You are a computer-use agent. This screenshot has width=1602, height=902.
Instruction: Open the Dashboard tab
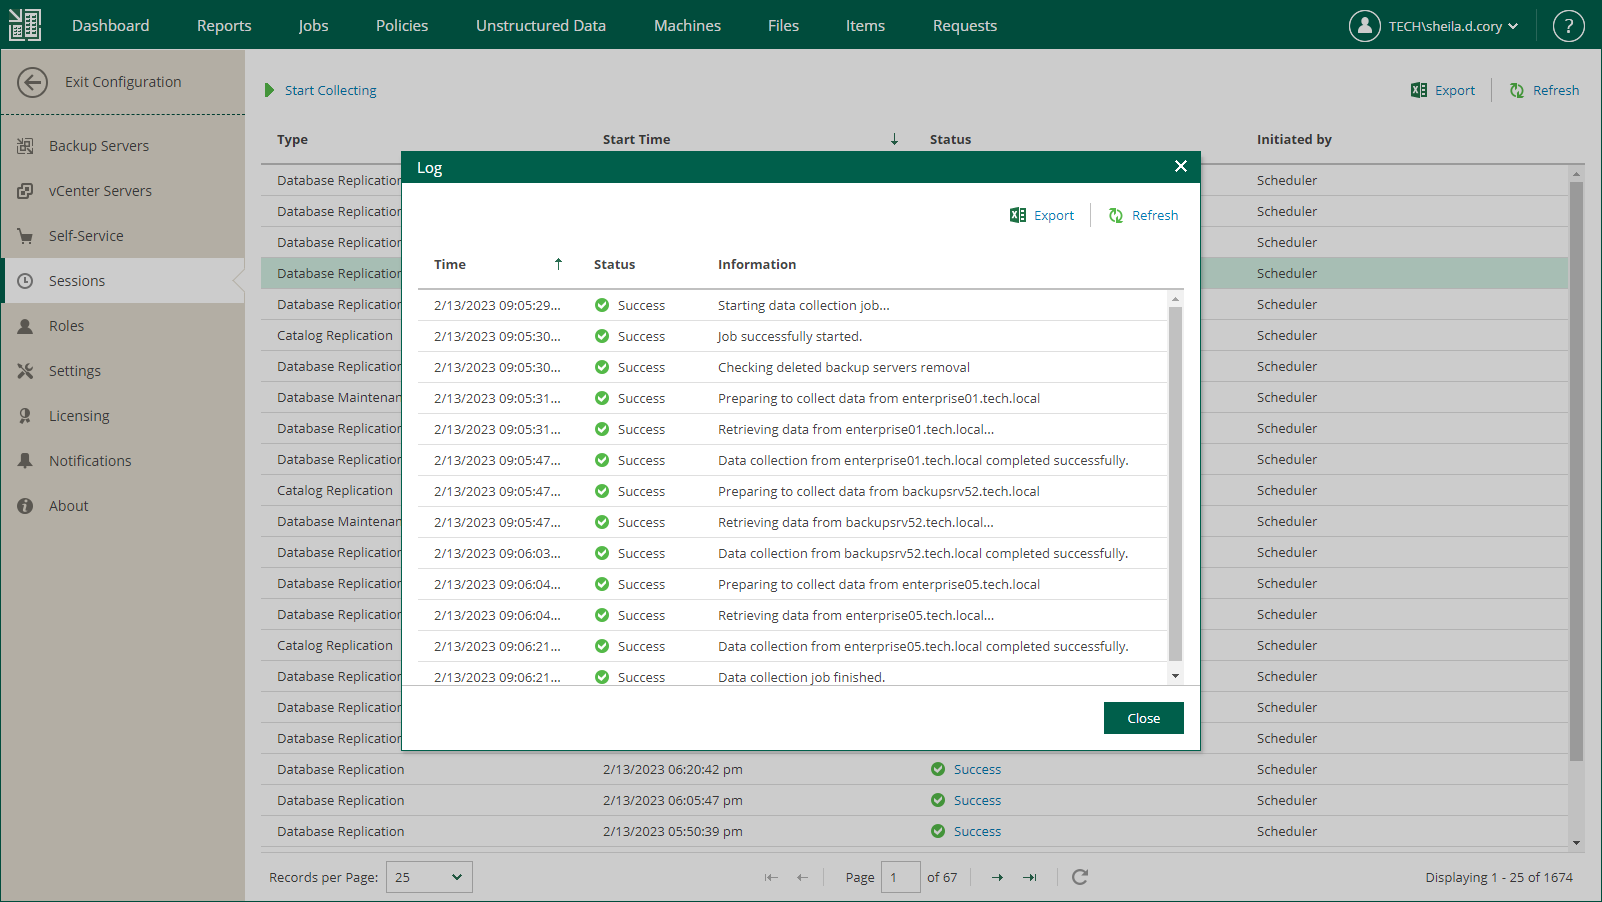pyautogui.click(x=111, y=25)
